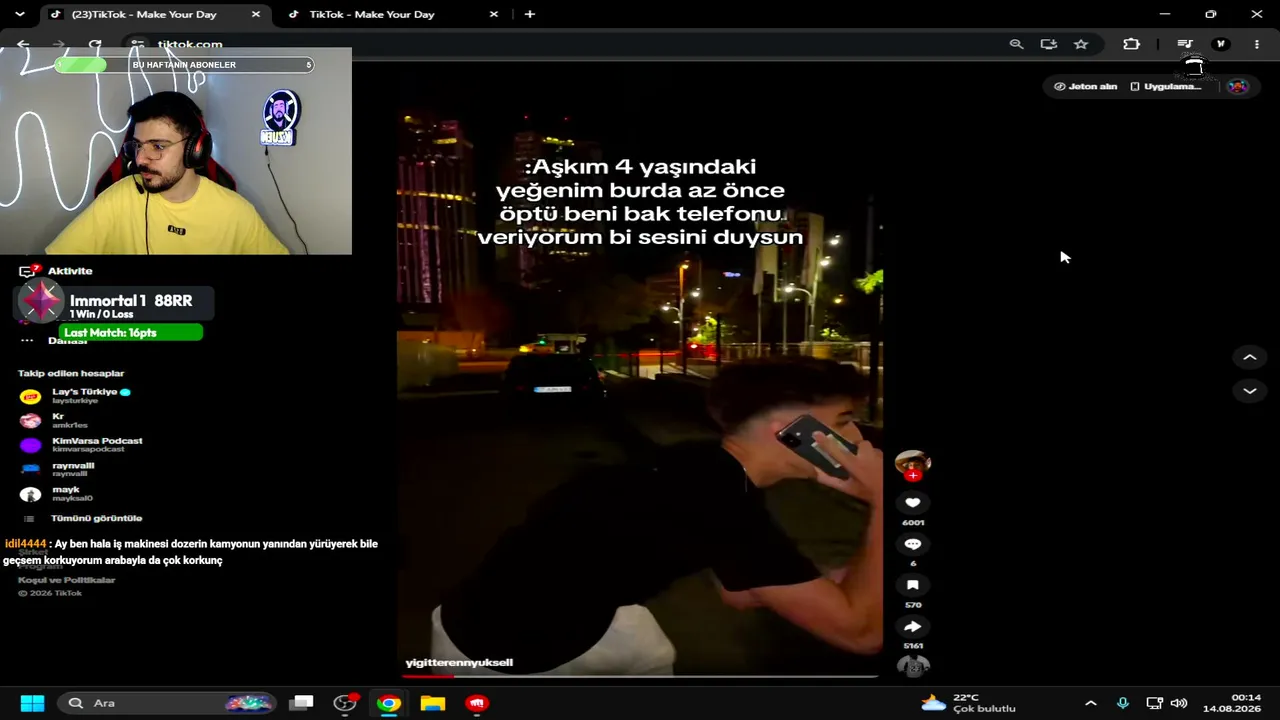Click the browser zoom magnifier icon
The width and height of the screenshot is (1280, 720).
point(1016,44)
